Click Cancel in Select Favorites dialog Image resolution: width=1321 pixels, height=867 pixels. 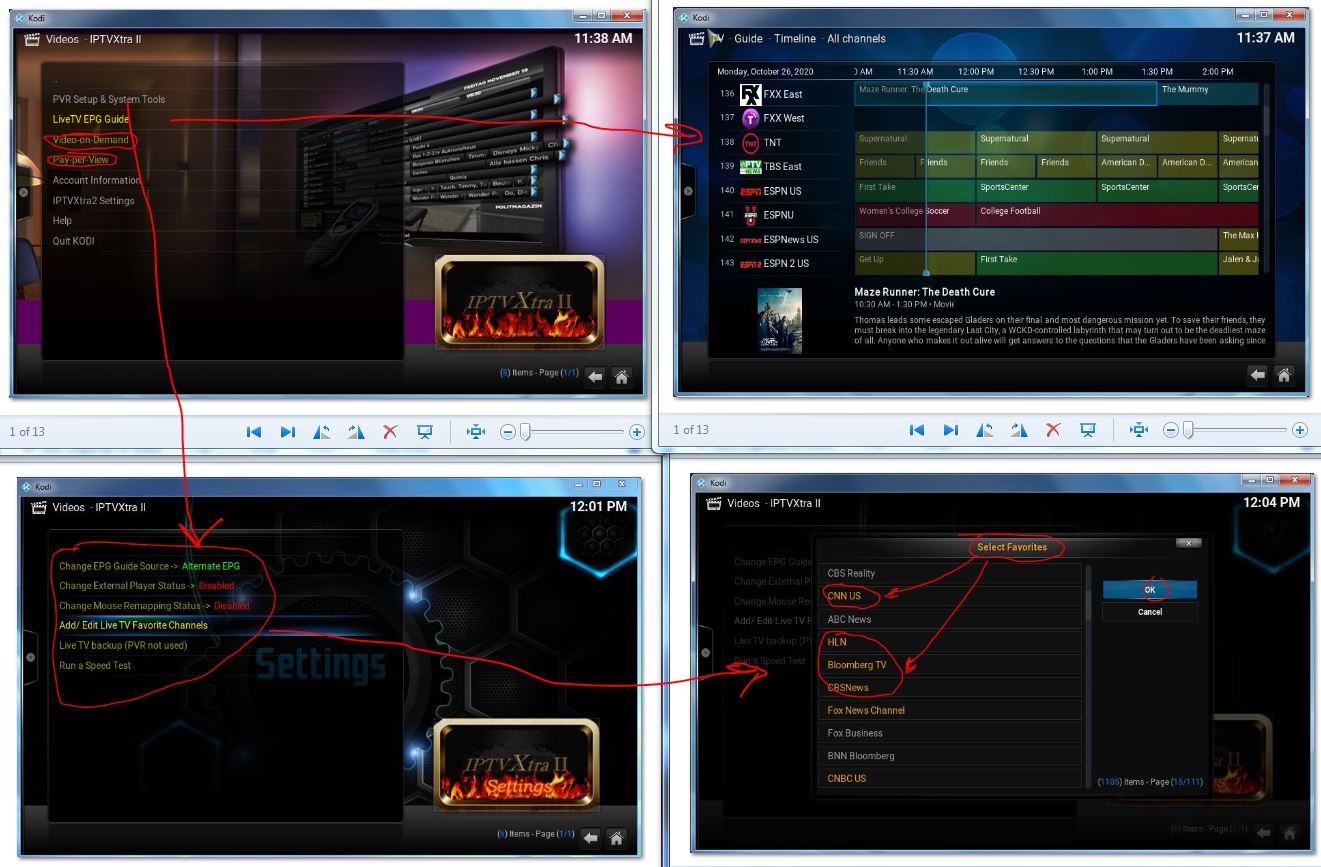point(1150,612)
